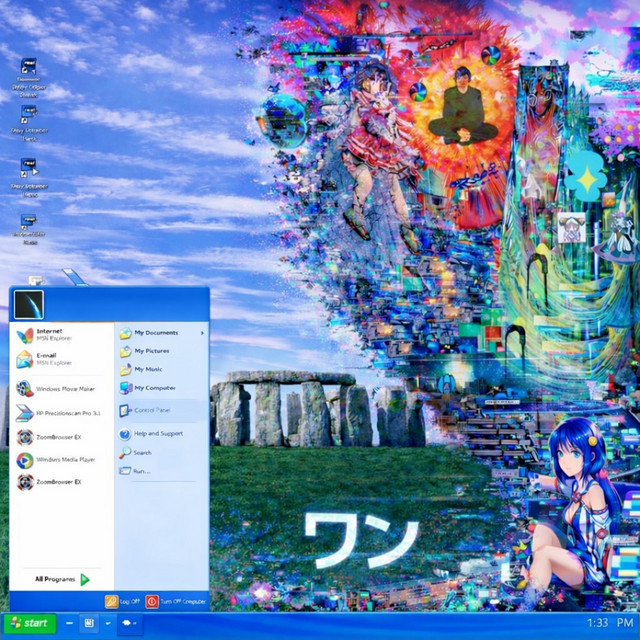
Task: Click the dash icon next to the start button
Action: click(69, 623)
